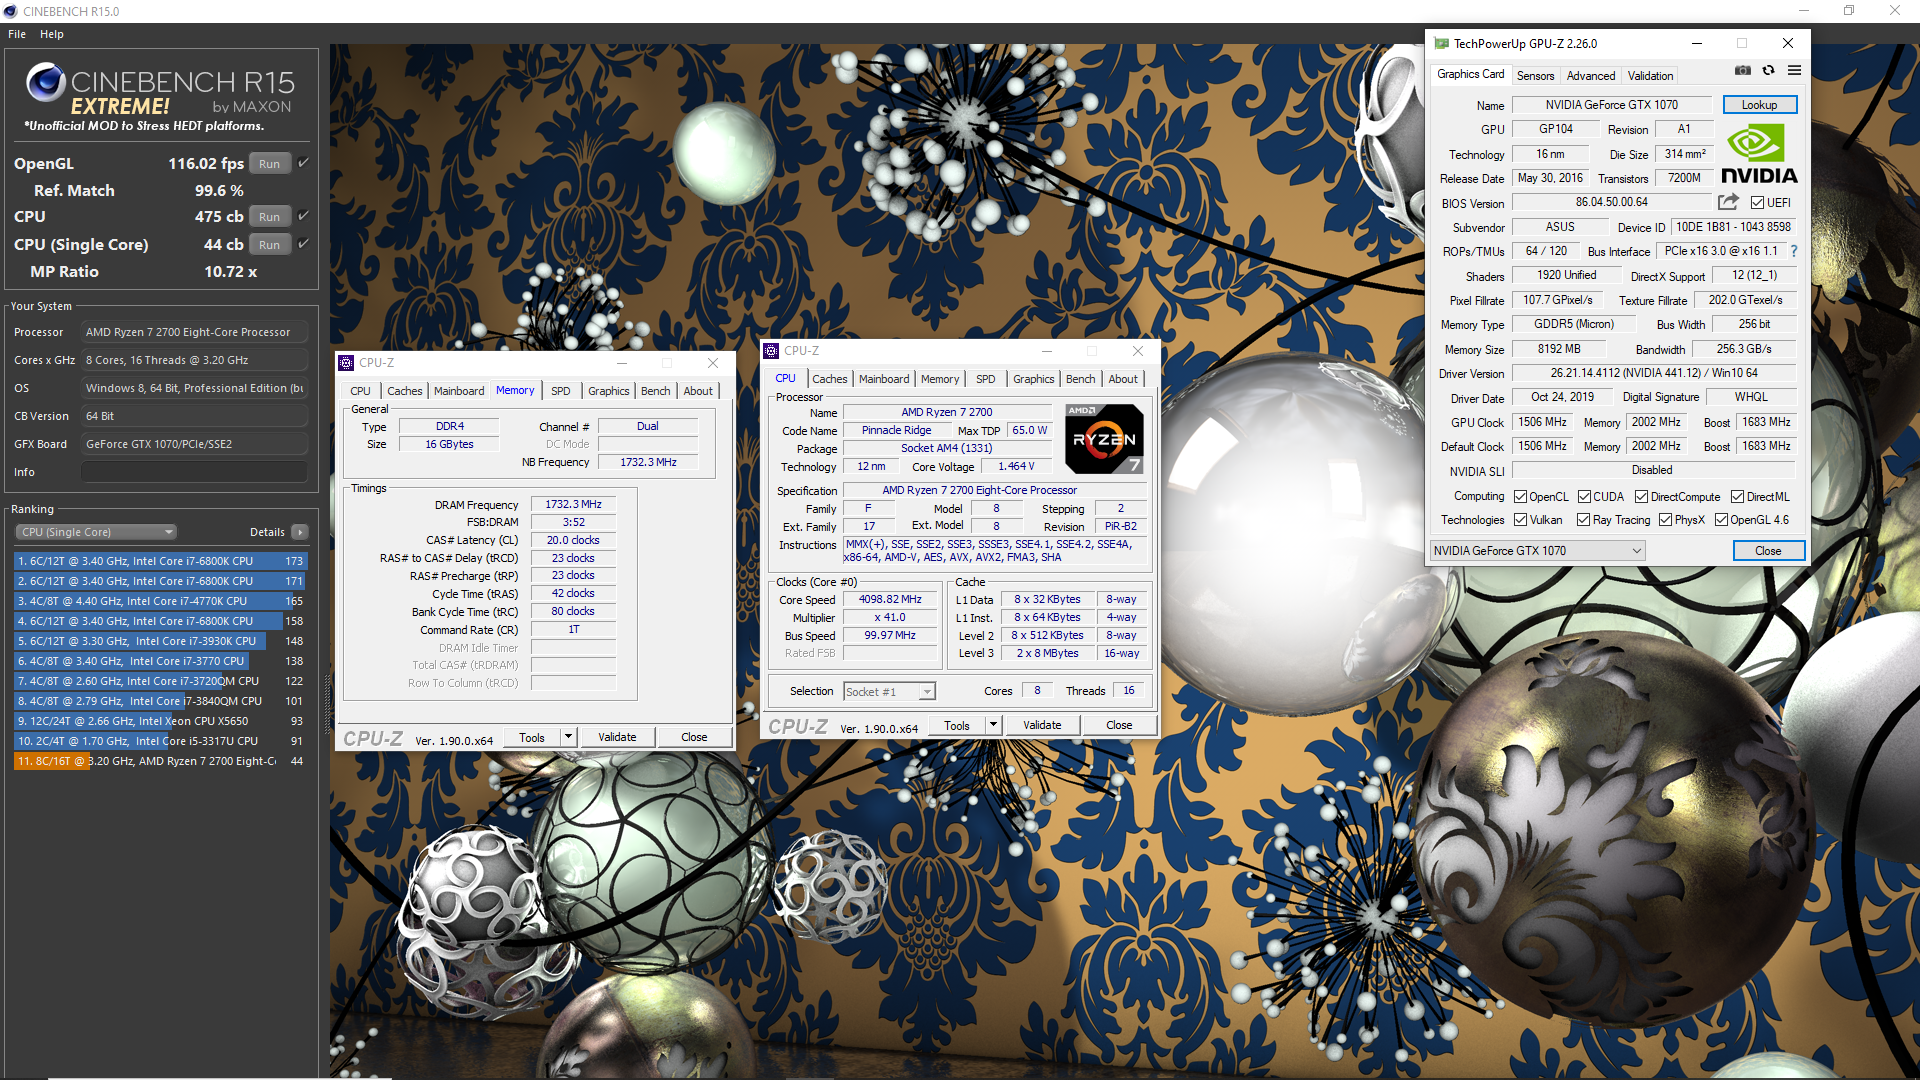Click the GPU-Z title bar icon
This screenshot has height=1080, width=1920.
click(1441, 43)
